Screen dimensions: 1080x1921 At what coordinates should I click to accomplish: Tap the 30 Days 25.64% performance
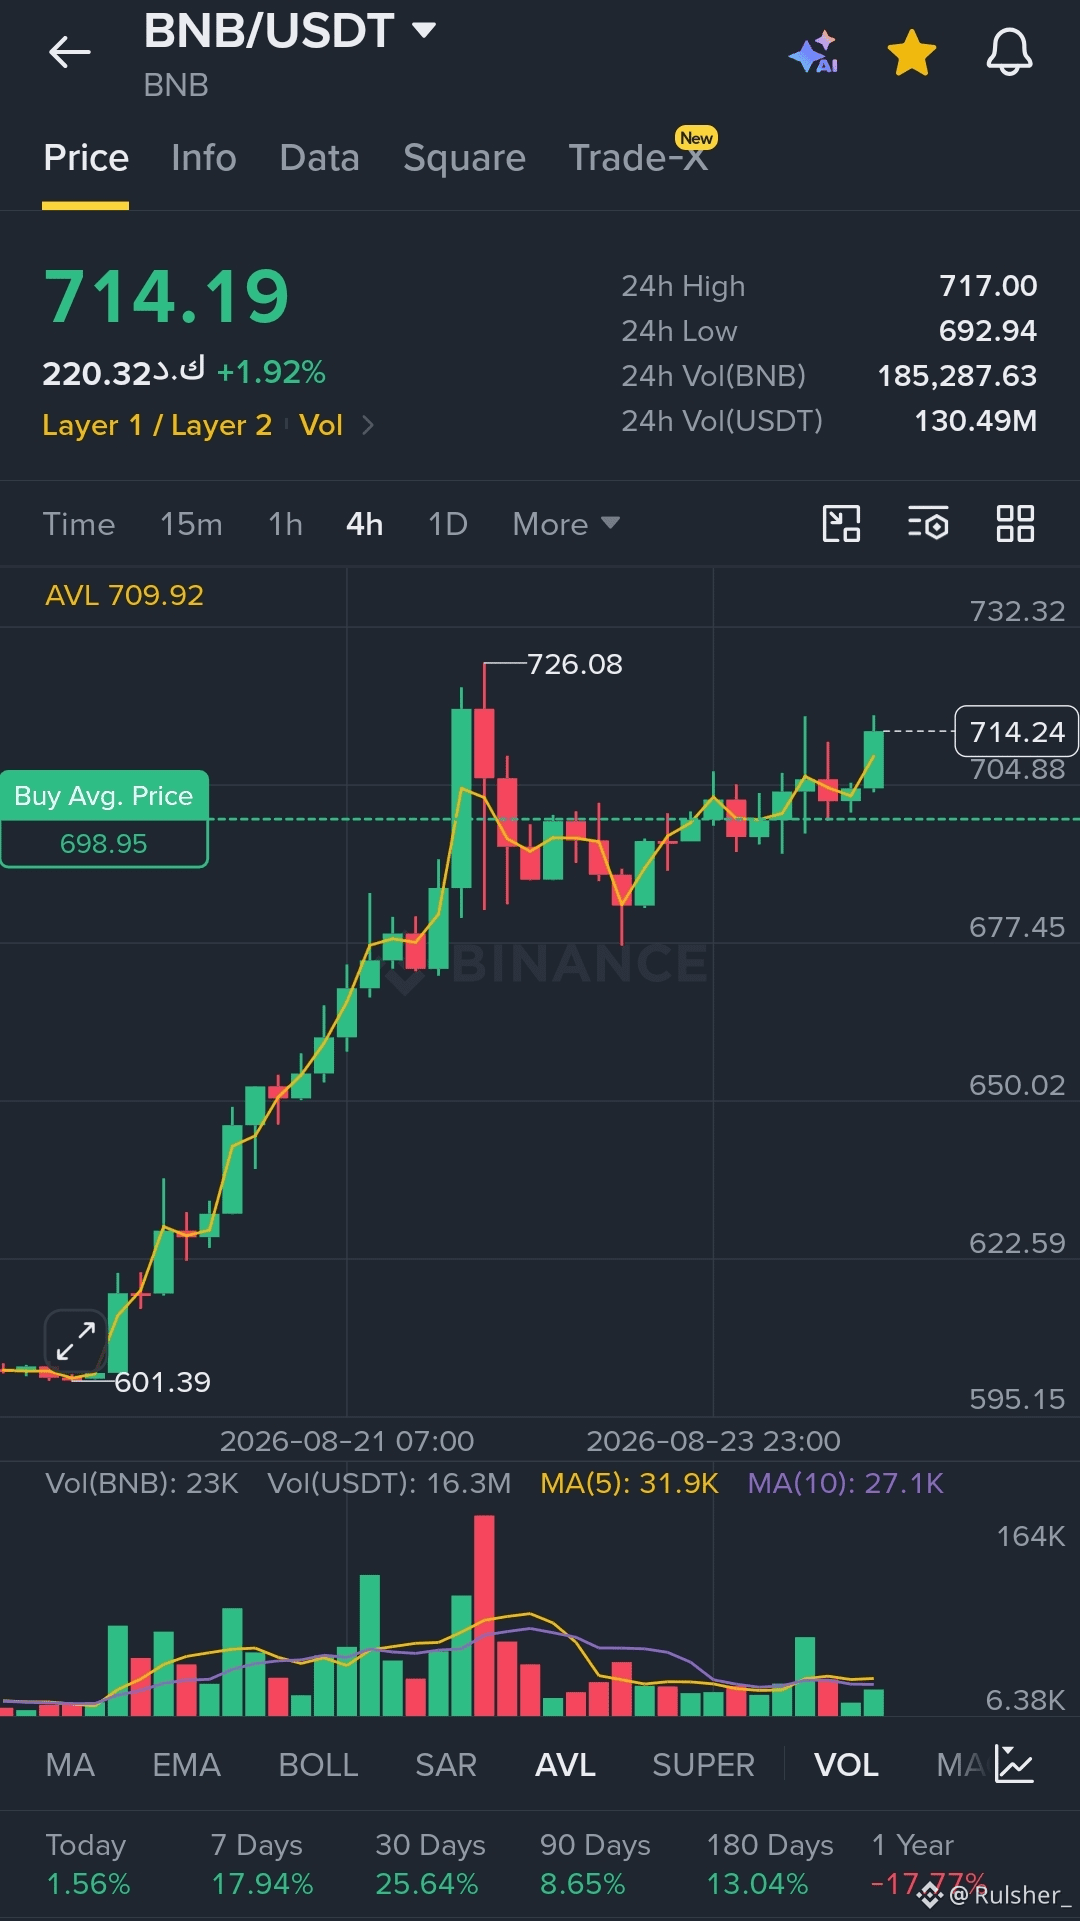[430, 1864]
